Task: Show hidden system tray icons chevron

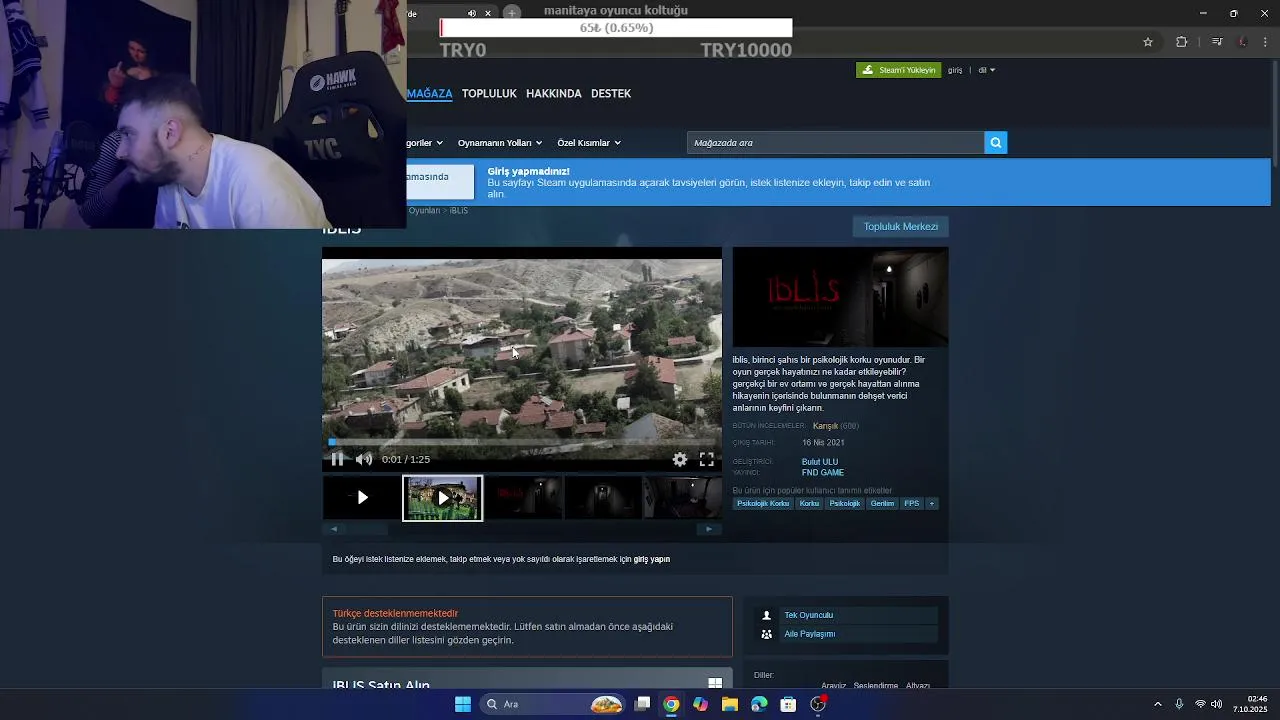Action: click(x=1158, y=704)
